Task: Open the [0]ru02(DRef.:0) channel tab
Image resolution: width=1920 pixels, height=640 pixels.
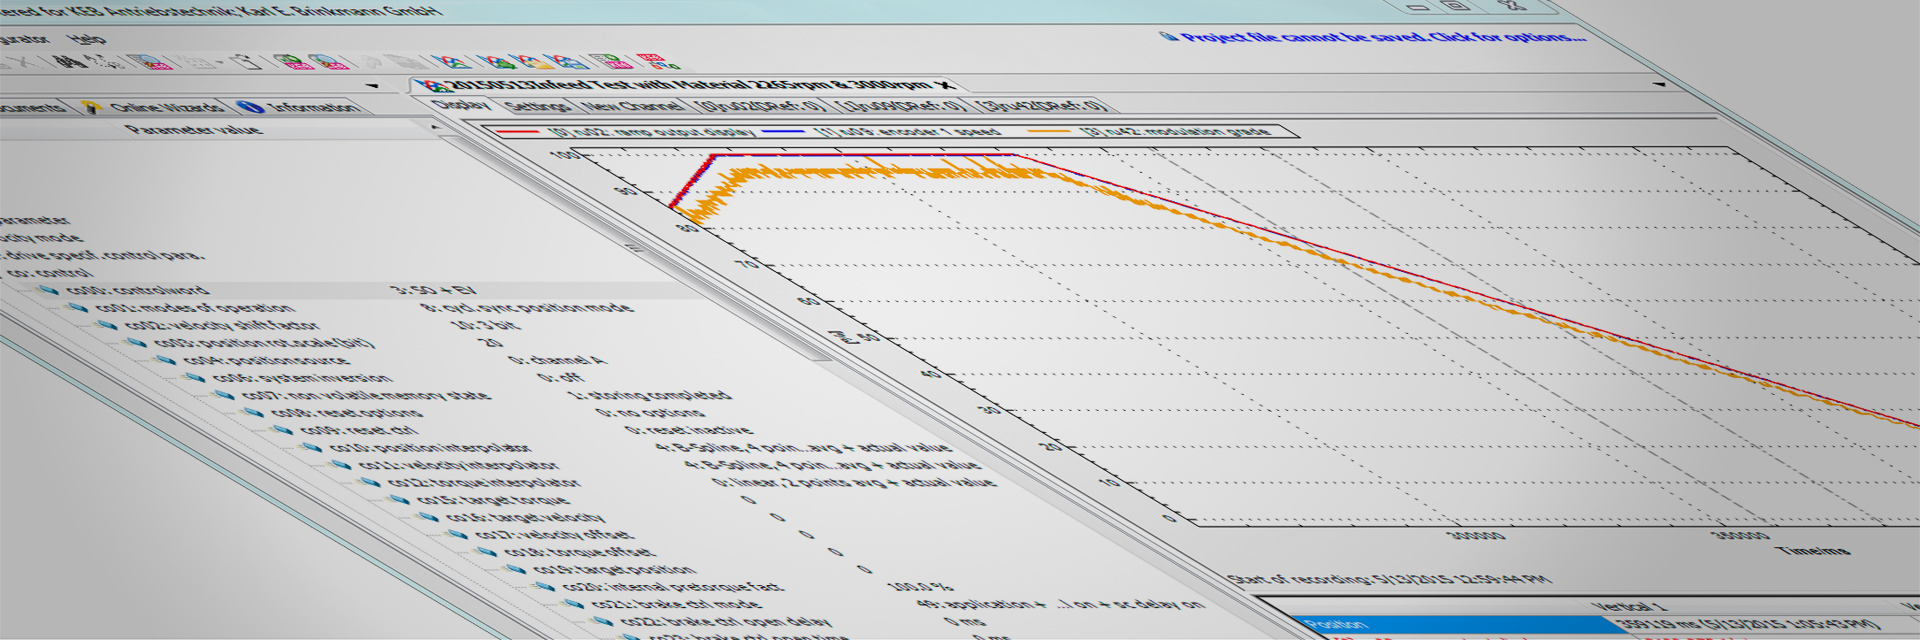Action: pyautogui.click(x=760, y=105)
